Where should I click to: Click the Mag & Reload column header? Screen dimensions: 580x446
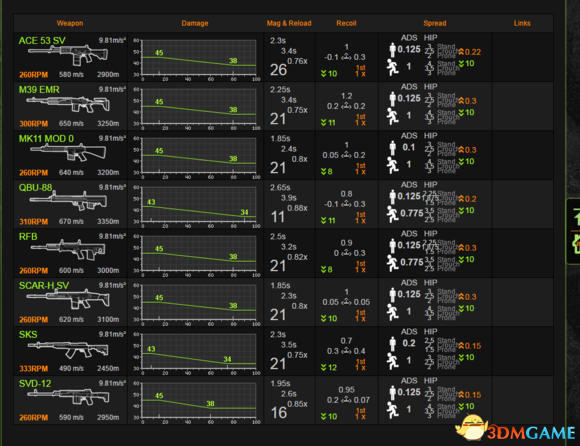tap(289, 23)
